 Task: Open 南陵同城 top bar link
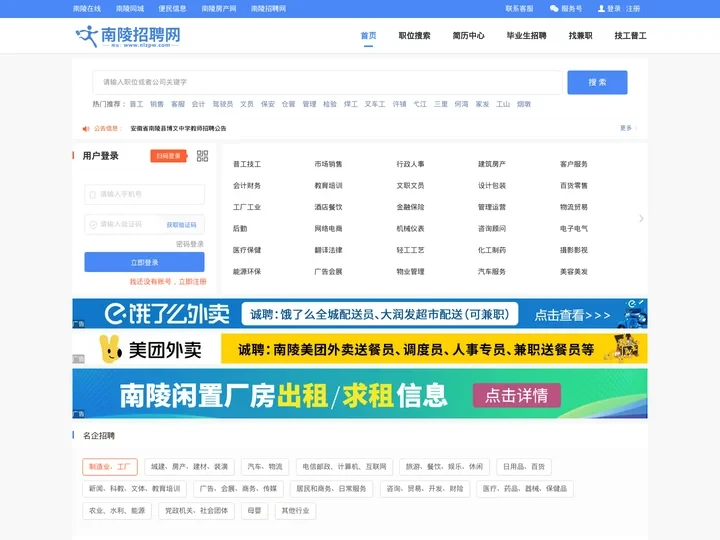(130, 9)
